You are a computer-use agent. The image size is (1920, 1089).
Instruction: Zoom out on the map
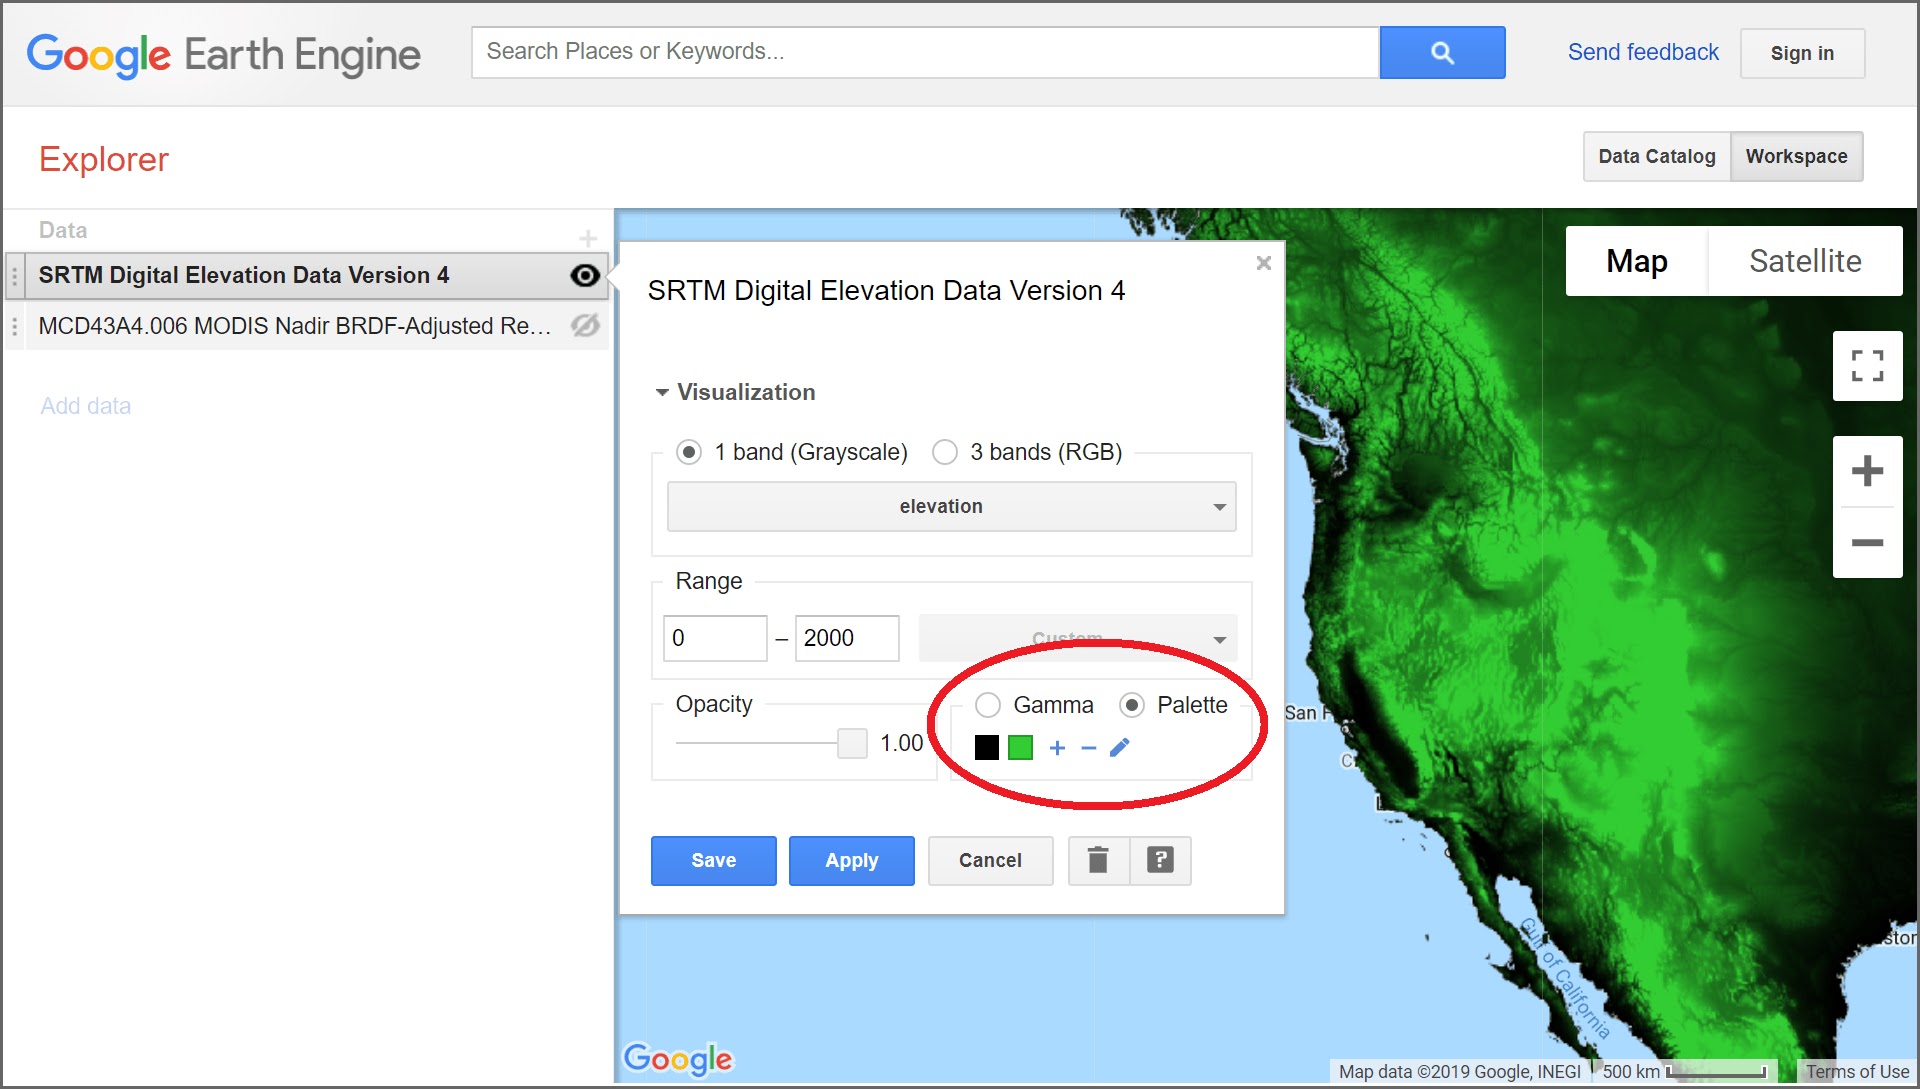1867,543
